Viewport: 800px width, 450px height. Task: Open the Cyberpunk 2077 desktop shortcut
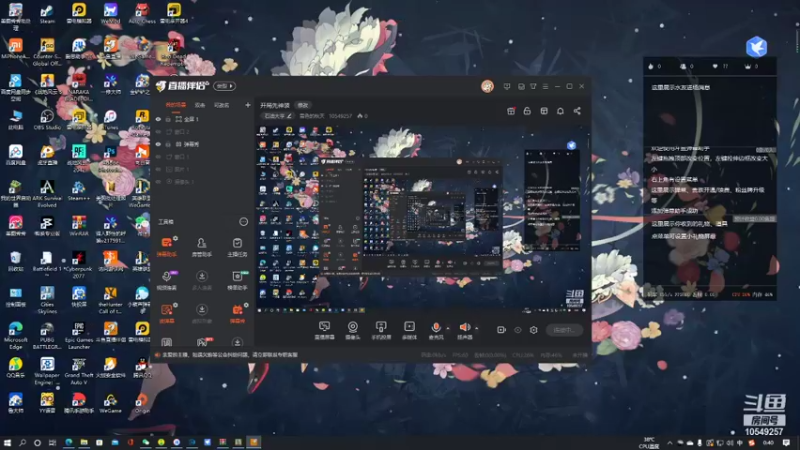tap(78, 265)
